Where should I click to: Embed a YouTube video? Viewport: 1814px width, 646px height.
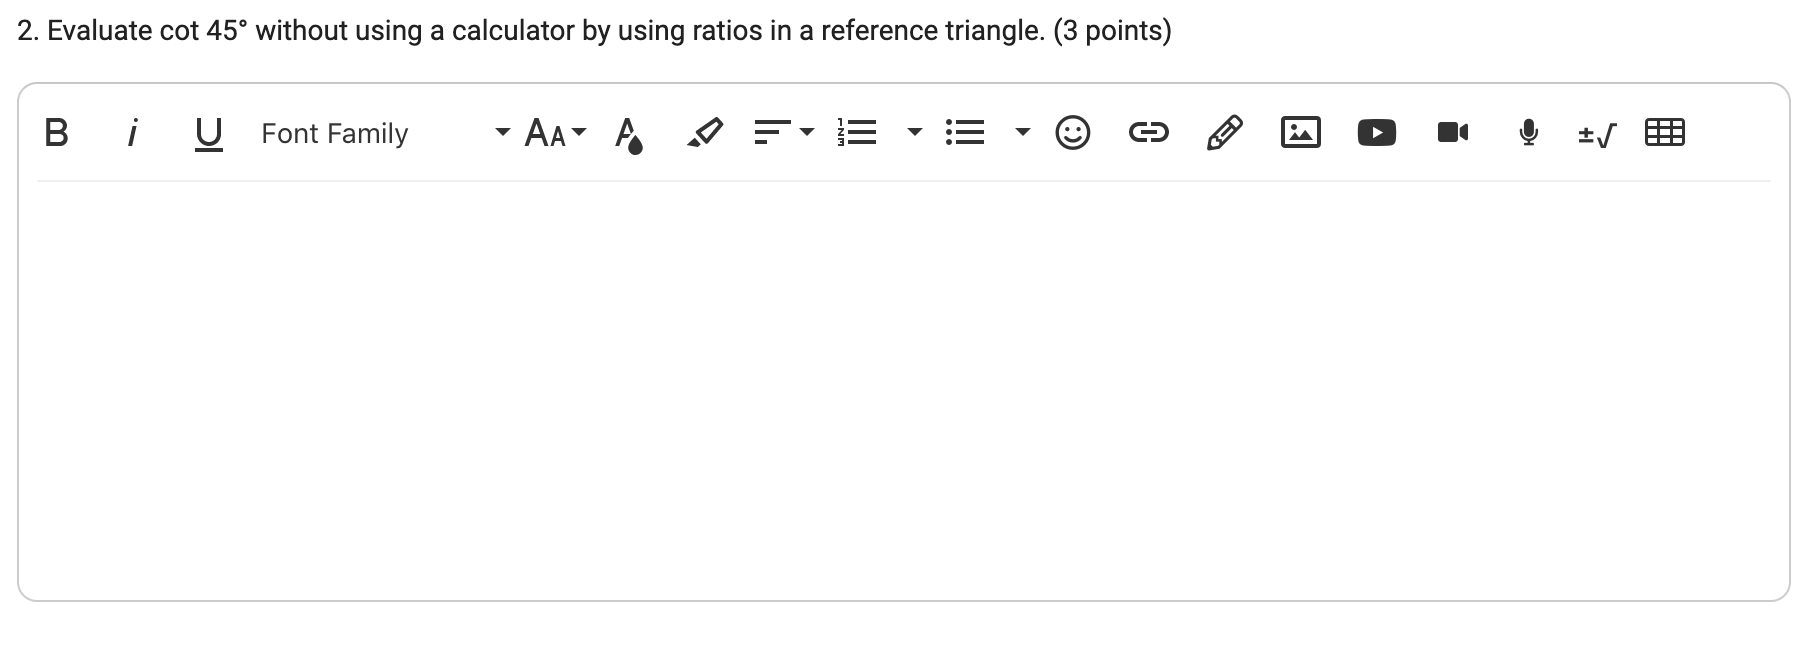tap(1376, 131)
